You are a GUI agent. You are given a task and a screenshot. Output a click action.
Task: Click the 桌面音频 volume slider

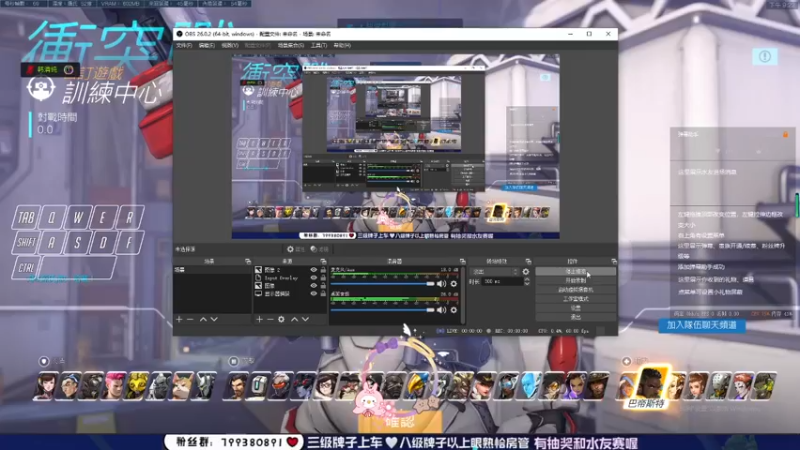(x=383, y=310)
